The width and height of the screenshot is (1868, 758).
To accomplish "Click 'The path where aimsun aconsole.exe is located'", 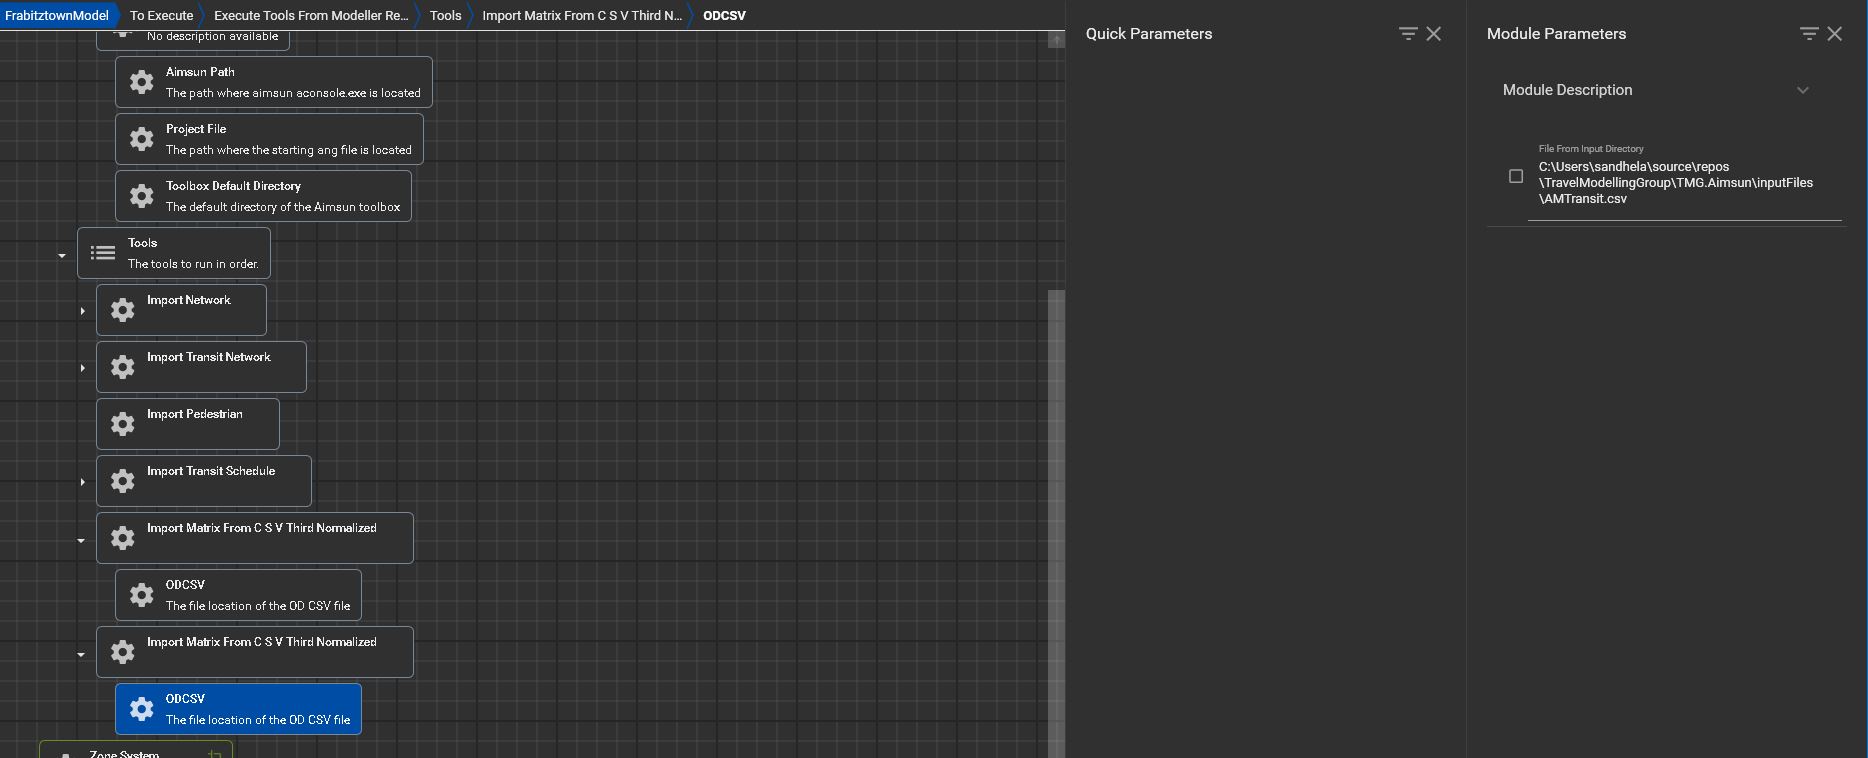I will (x=293, y=93).
